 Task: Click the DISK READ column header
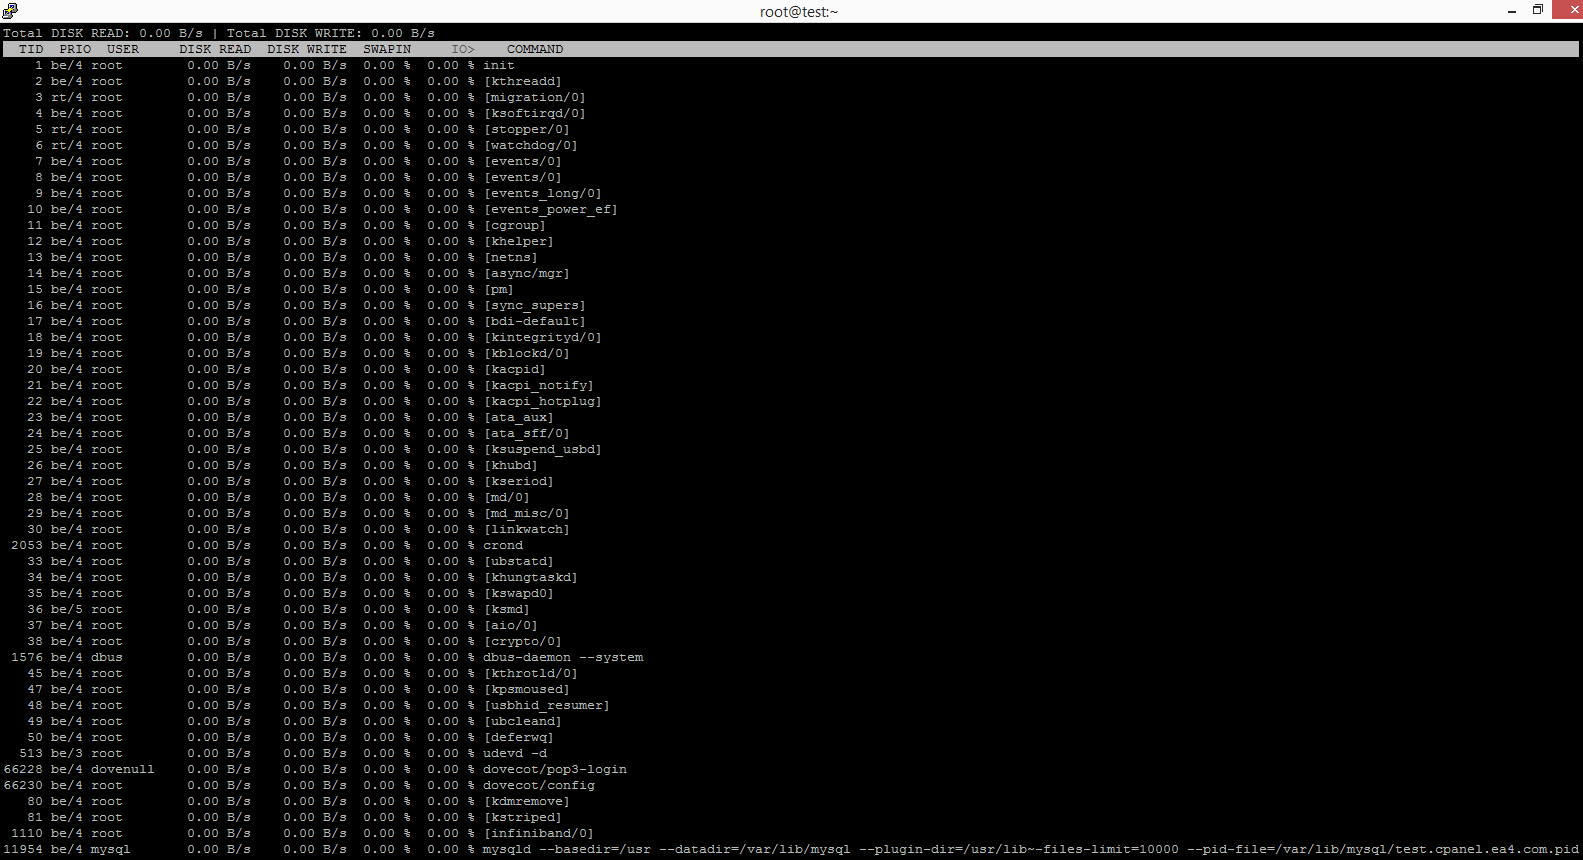point(215,49)
